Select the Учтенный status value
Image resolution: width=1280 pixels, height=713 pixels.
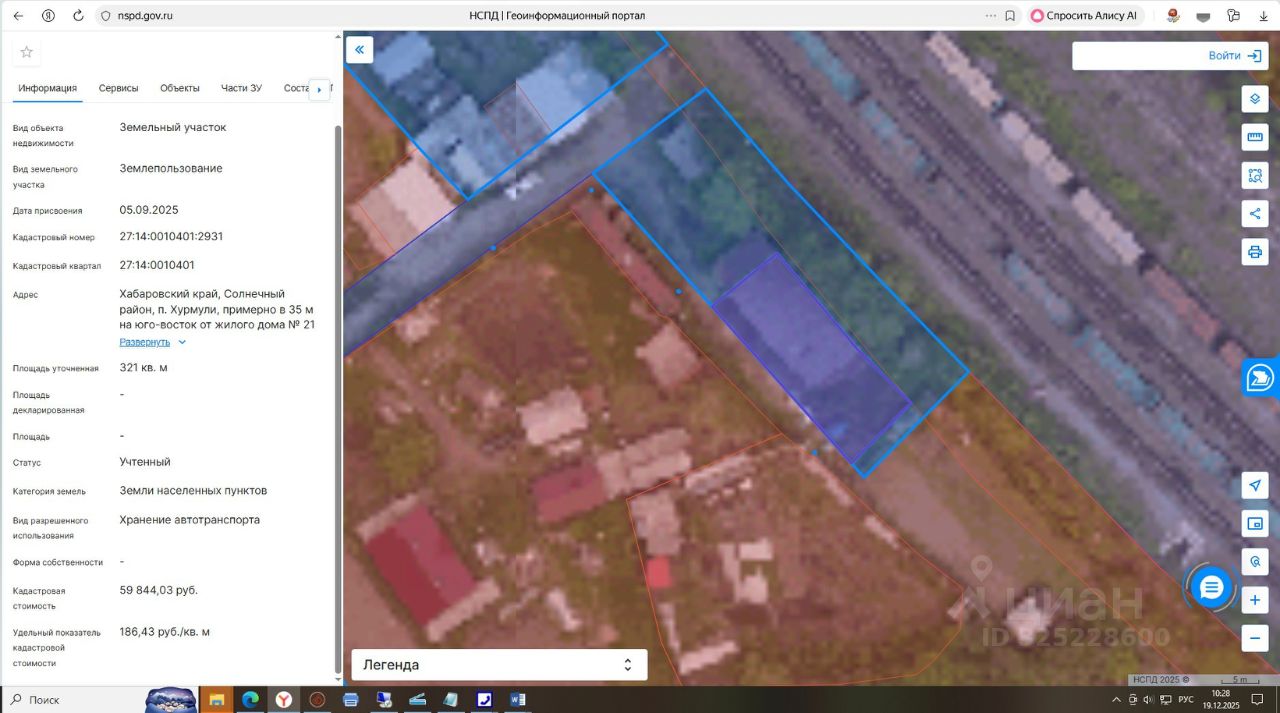[145, 462]
